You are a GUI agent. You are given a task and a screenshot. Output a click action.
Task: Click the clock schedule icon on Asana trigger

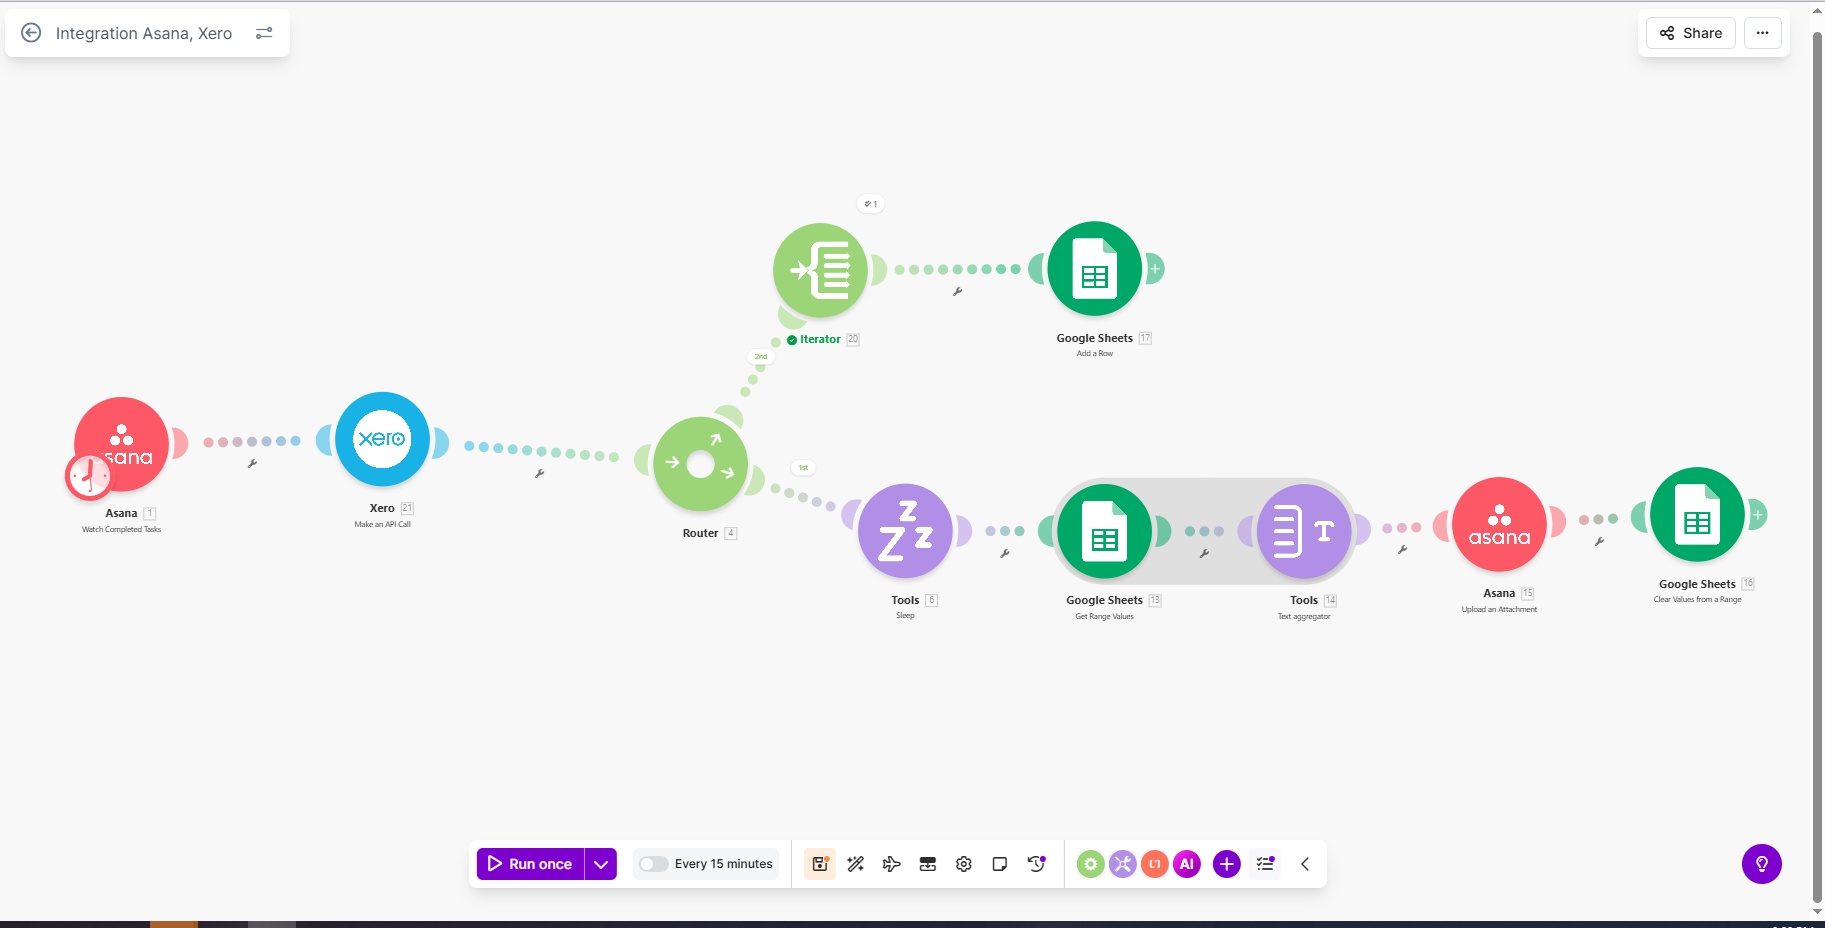89,476
